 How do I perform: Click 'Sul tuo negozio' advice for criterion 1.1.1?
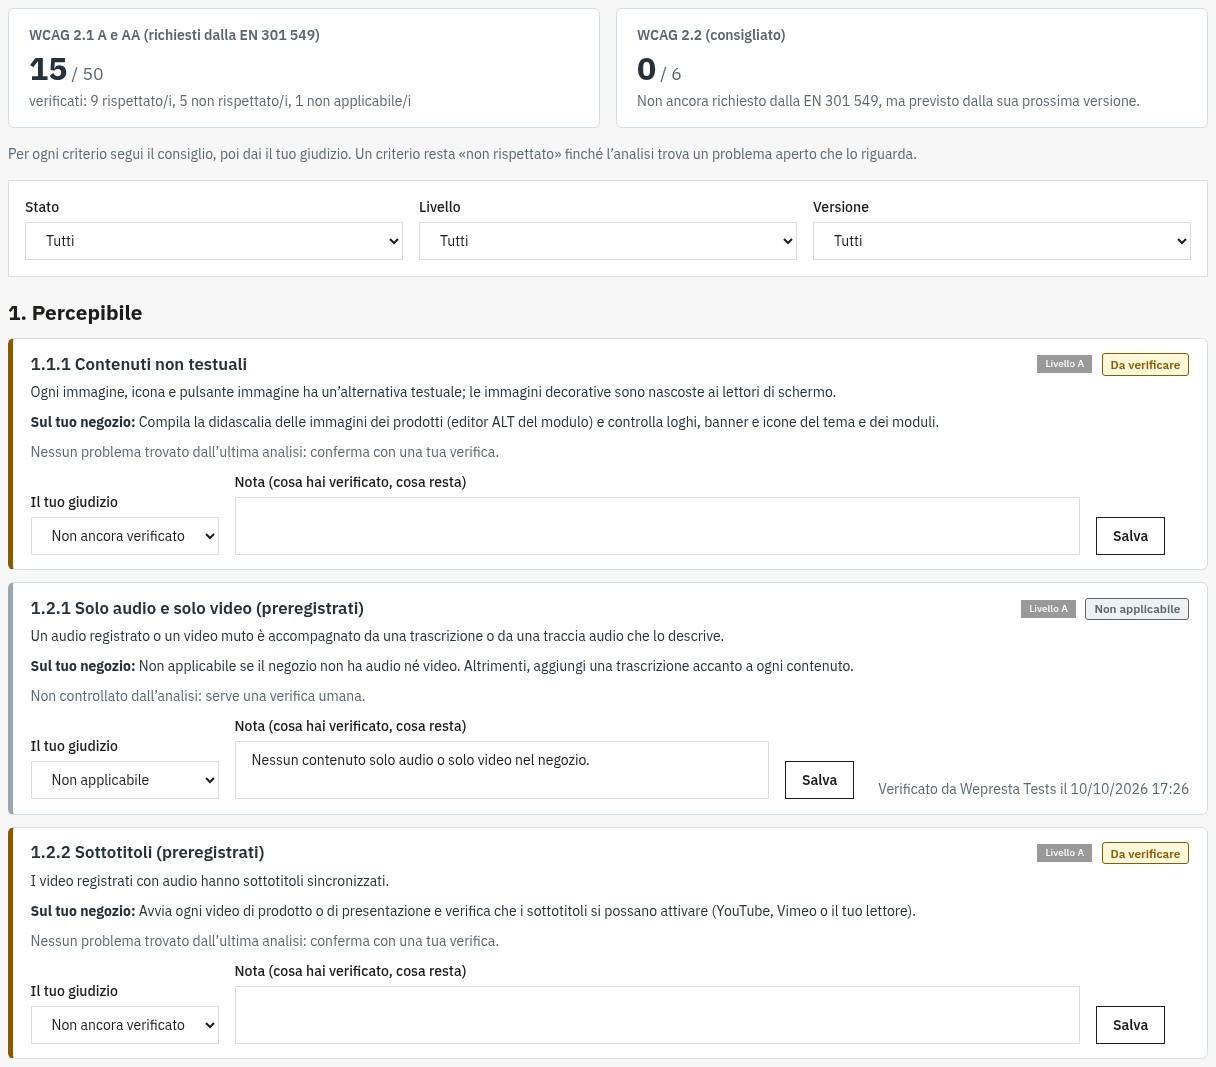(x=485, y=422)
